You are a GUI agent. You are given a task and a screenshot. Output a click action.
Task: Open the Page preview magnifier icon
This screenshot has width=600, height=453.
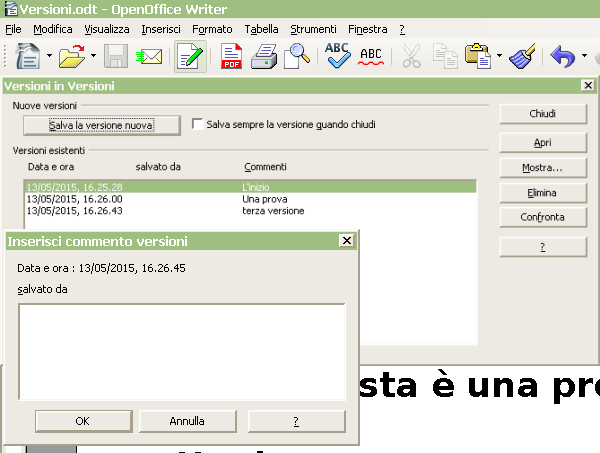[297, 56]
